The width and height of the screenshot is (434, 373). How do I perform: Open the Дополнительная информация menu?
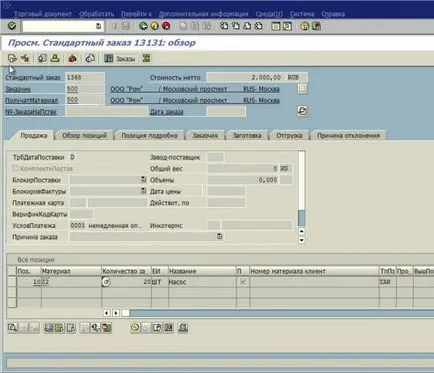point(203,14)
